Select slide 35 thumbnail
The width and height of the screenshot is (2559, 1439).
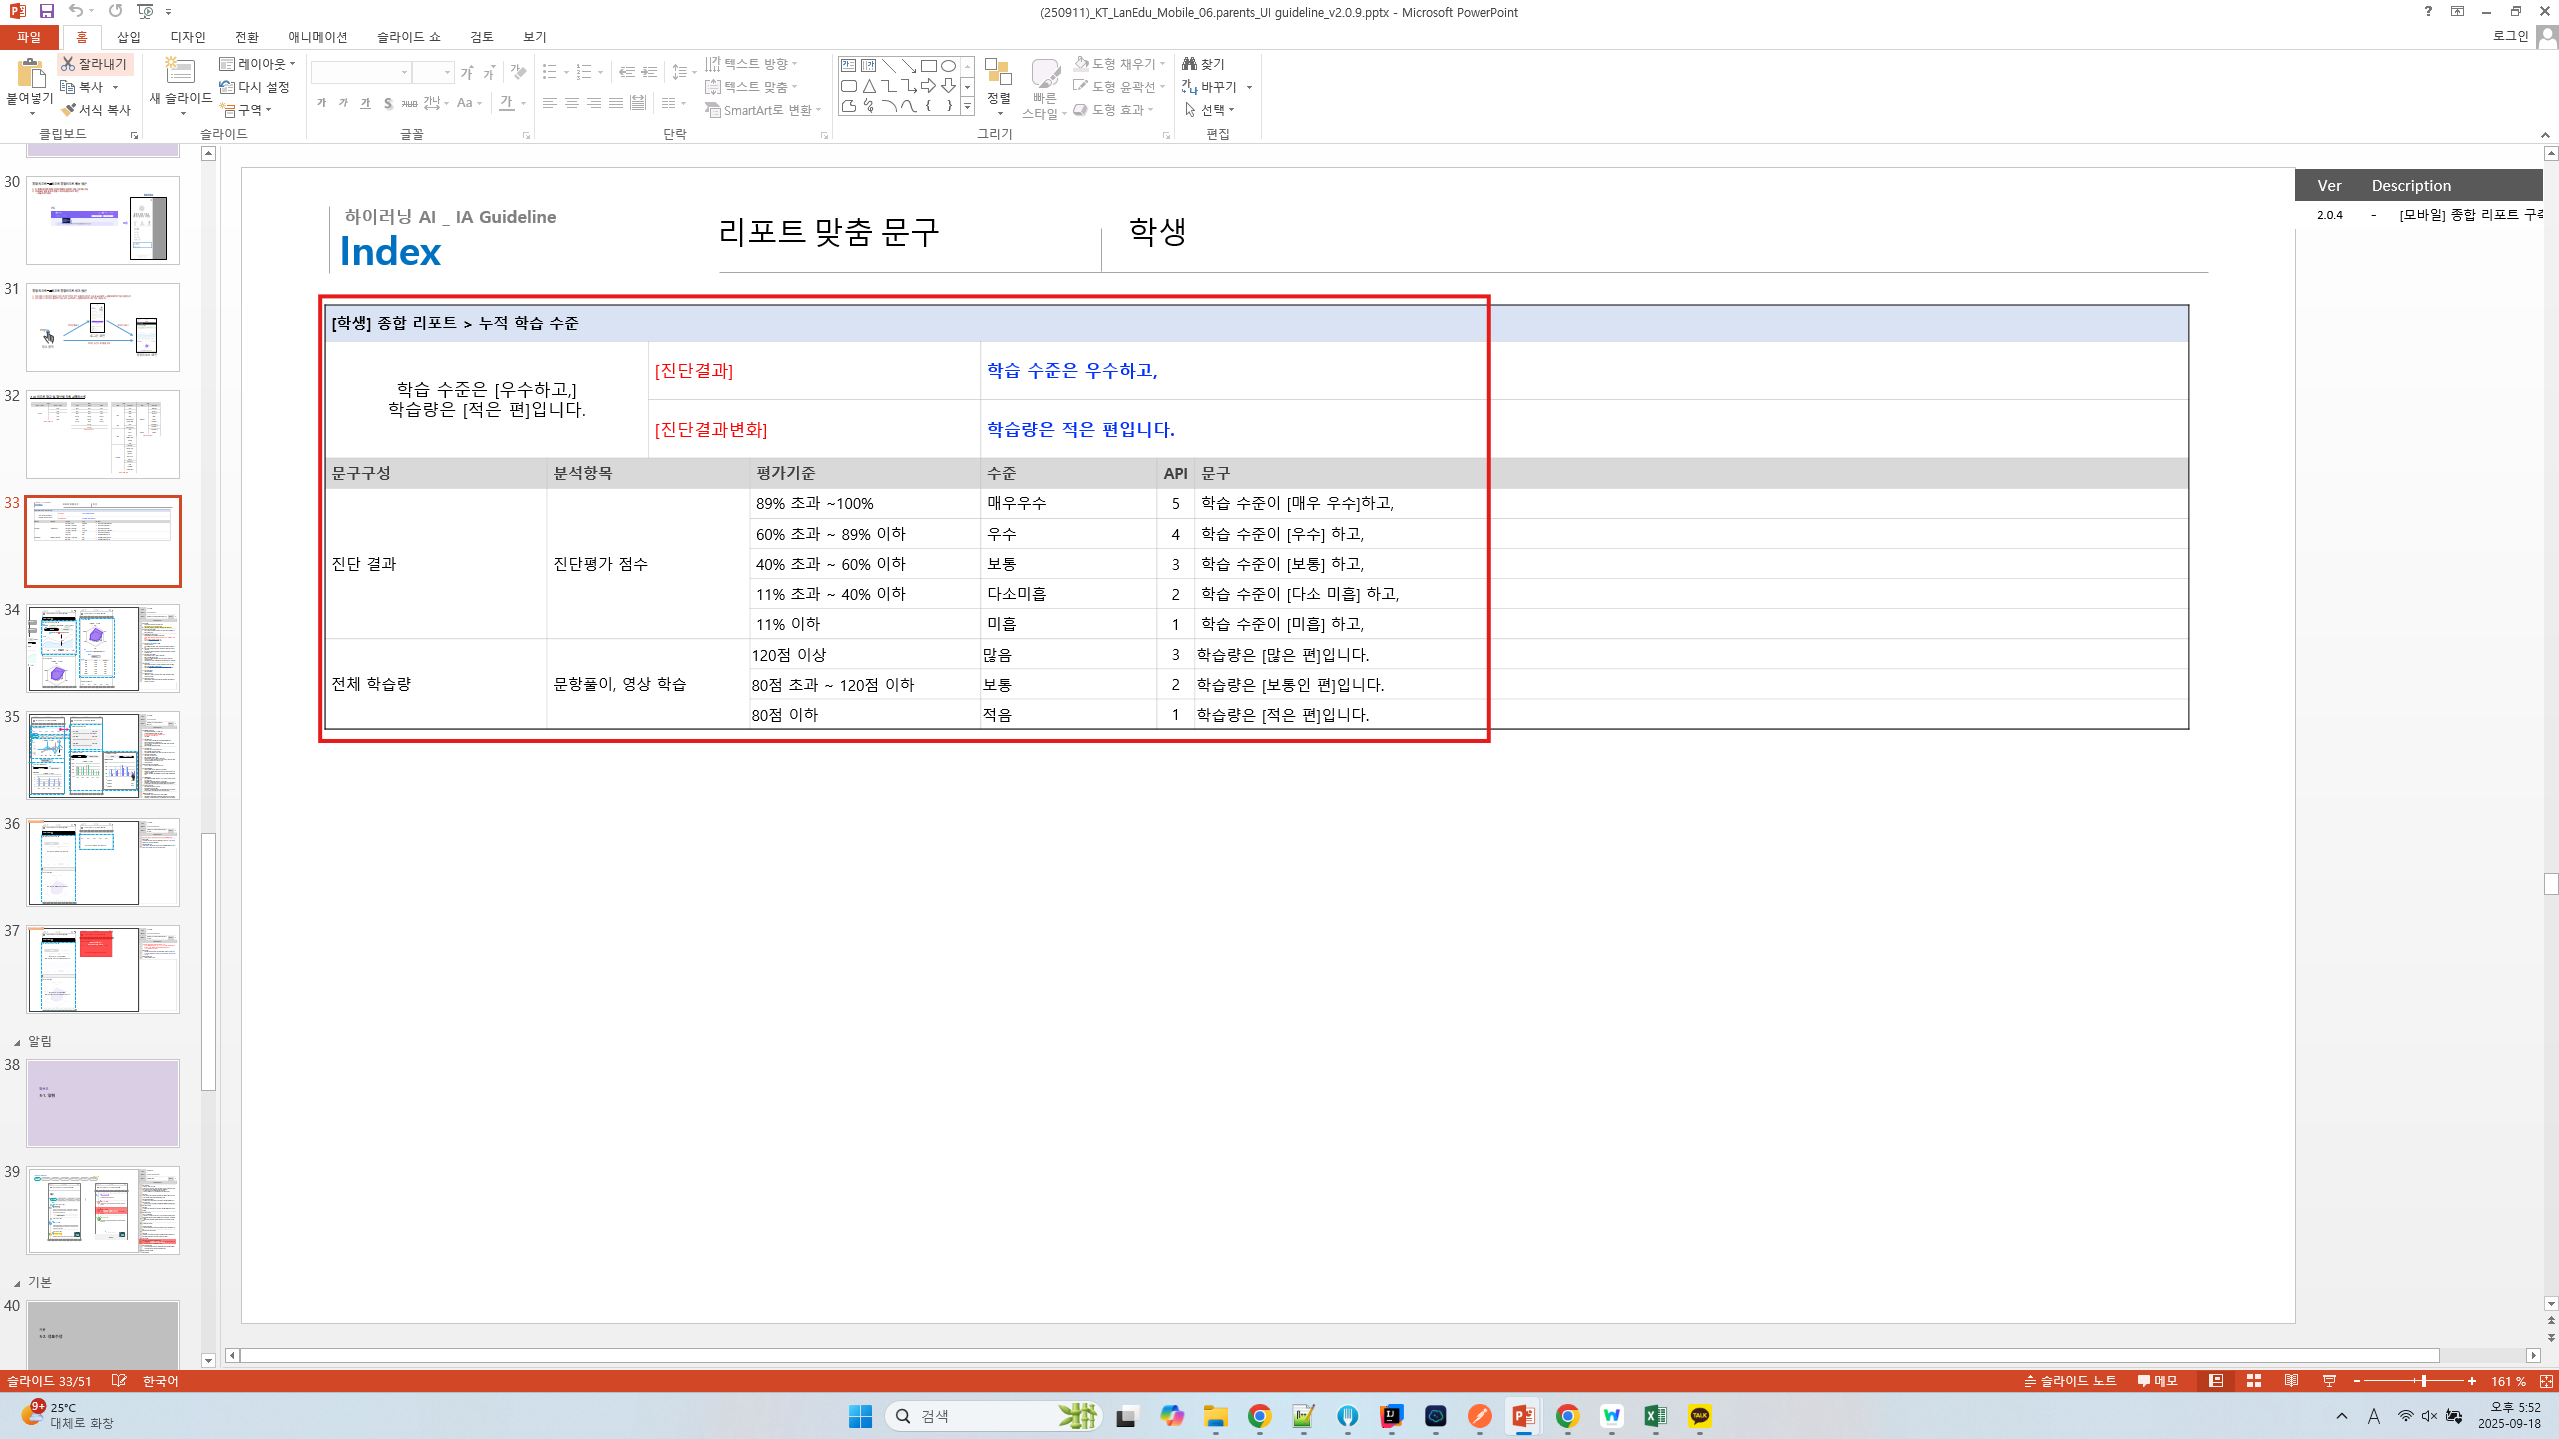coord(103,755)
